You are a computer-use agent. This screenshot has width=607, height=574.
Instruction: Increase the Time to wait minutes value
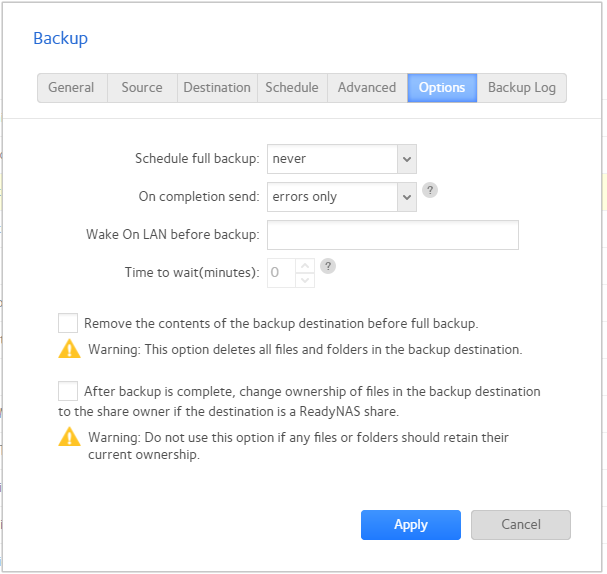click(305, 265)
